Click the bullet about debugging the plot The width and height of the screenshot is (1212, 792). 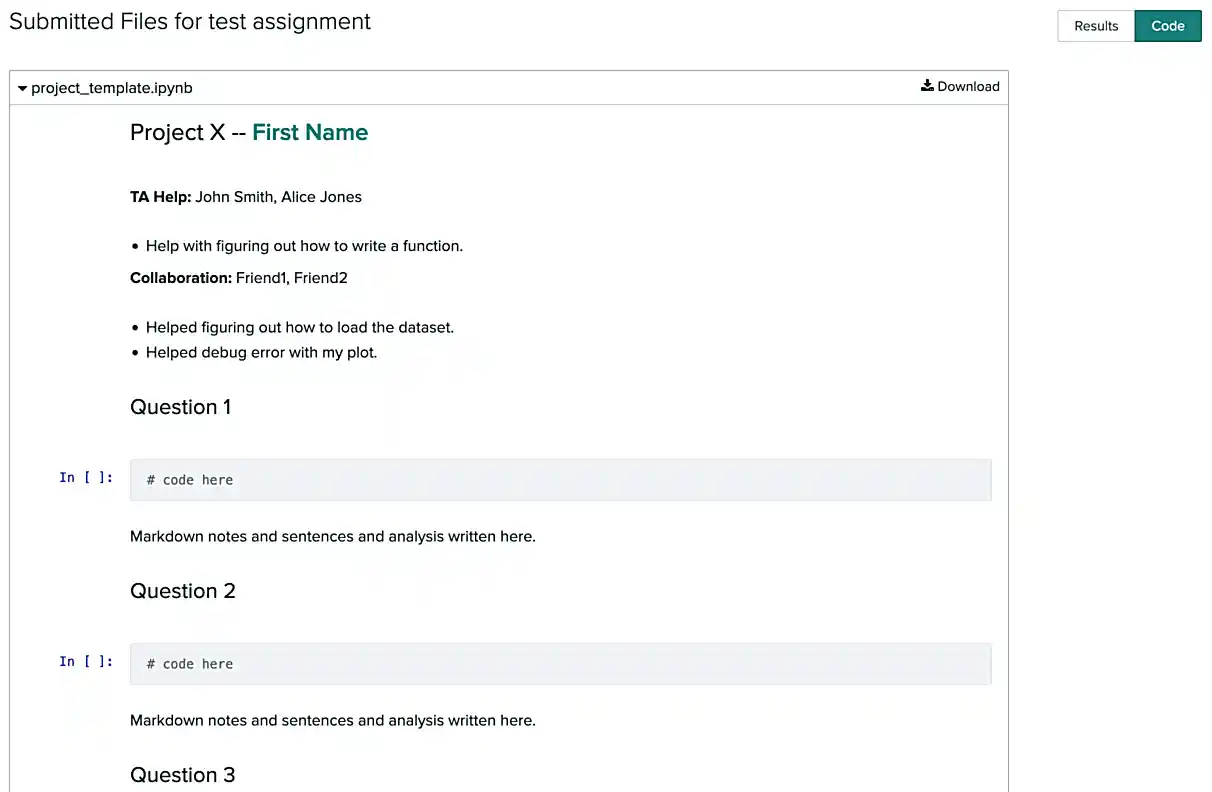click(261, 353)
